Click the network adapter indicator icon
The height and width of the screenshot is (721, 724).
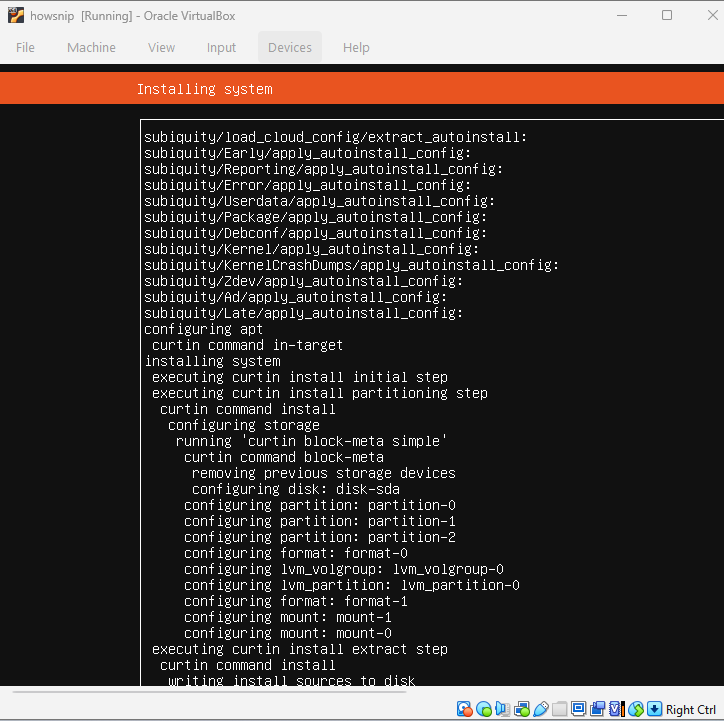pos(522,709)
